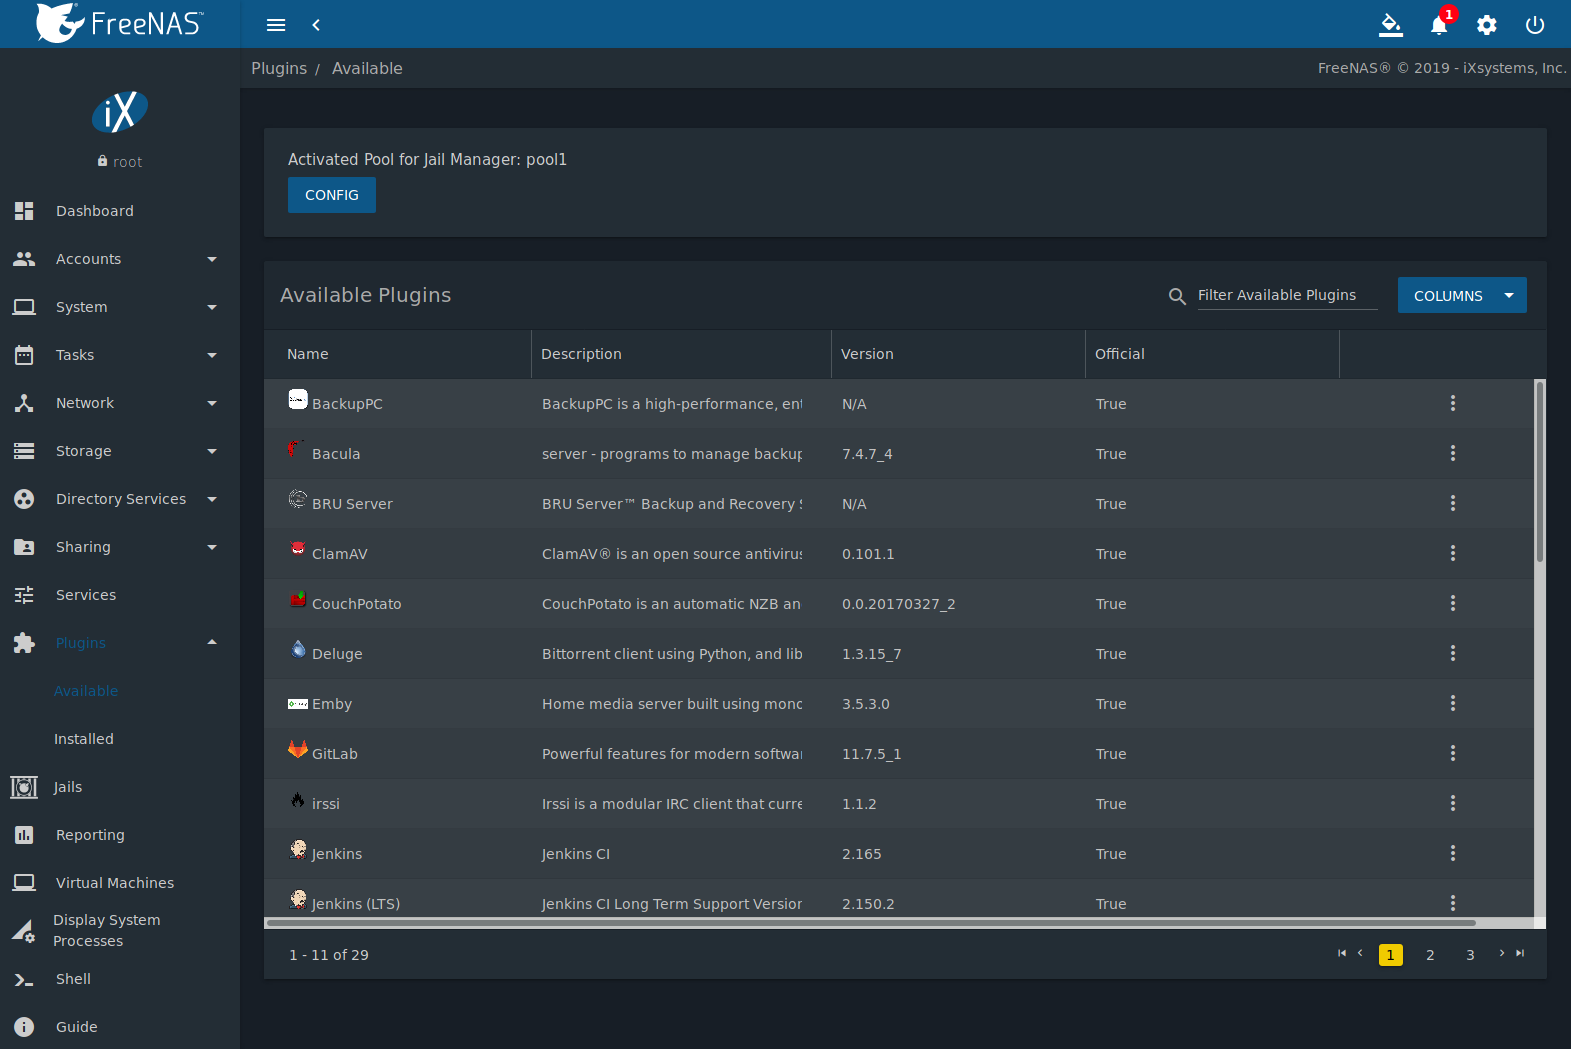
Task: Click the iX logo in sidebar
Action: [x=120, y=112]
